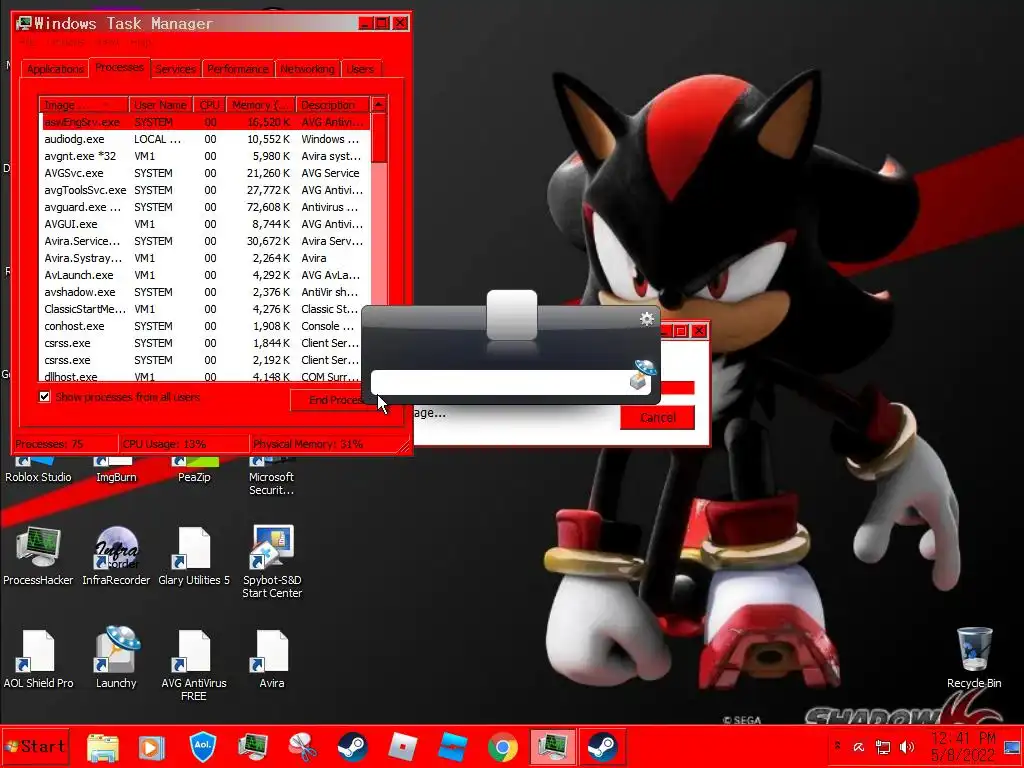Open the taskbar clock and date
The image size is (1024, 768).
coord(963,746)
